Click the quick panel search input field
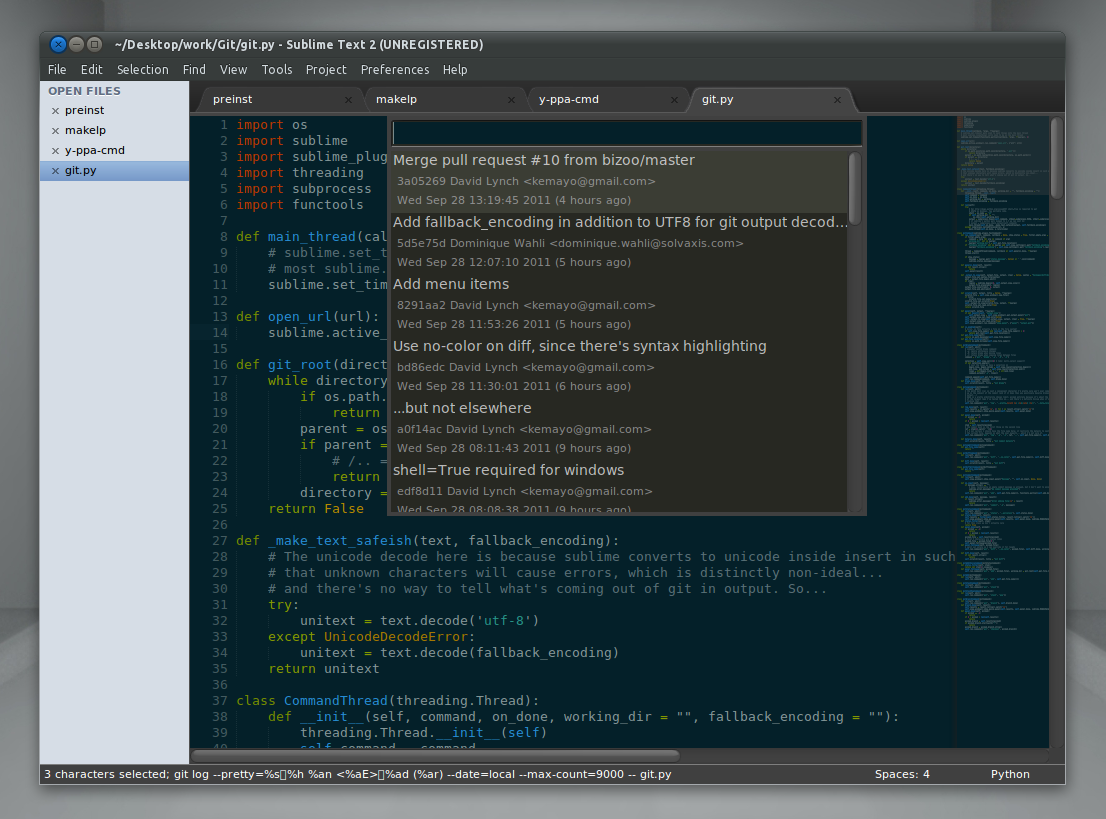Image resolution: width=1106 pixels, height=819 pixels. pos(627,133)
